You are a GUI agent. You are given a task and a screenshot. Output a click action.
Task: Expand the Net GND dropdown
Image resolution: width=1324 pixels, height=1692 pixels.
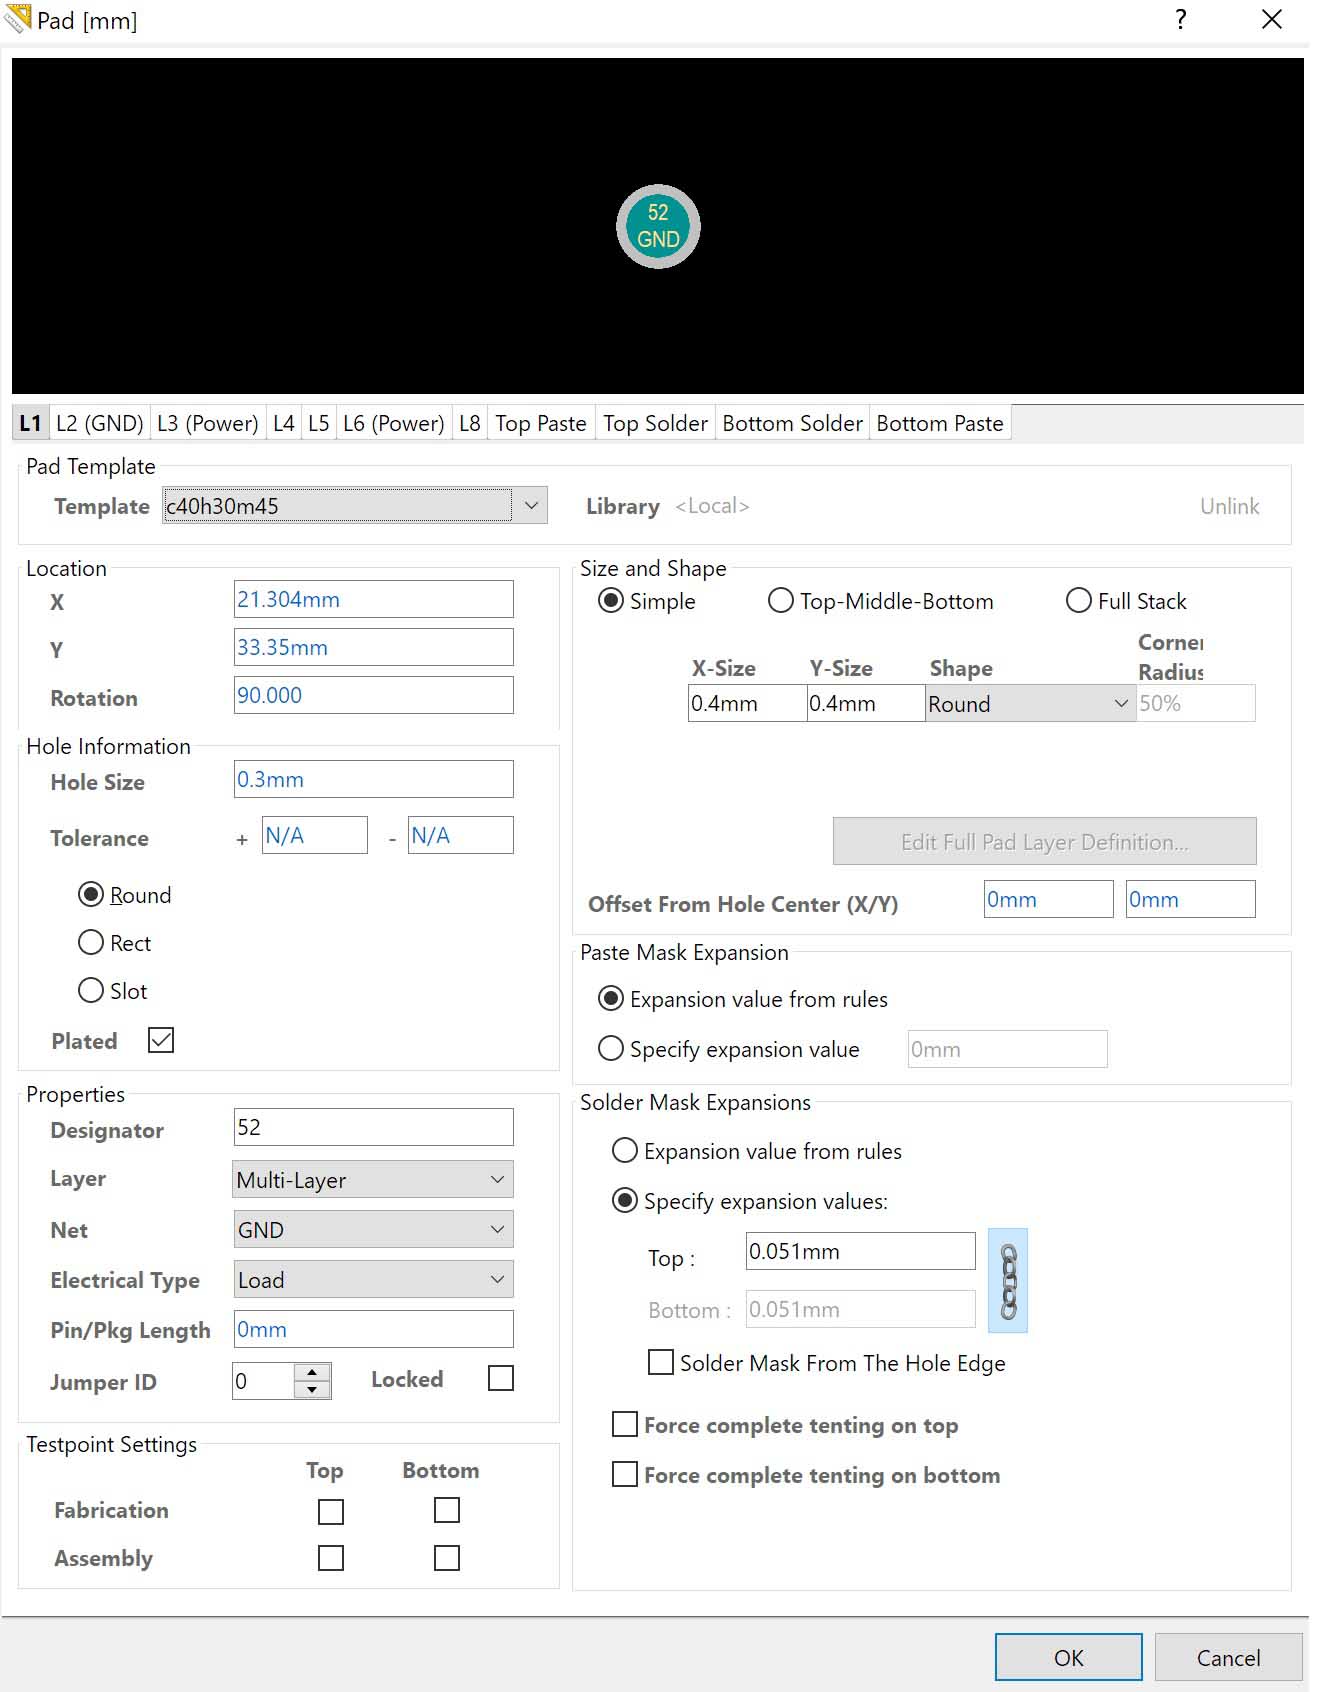[497, 1230]
